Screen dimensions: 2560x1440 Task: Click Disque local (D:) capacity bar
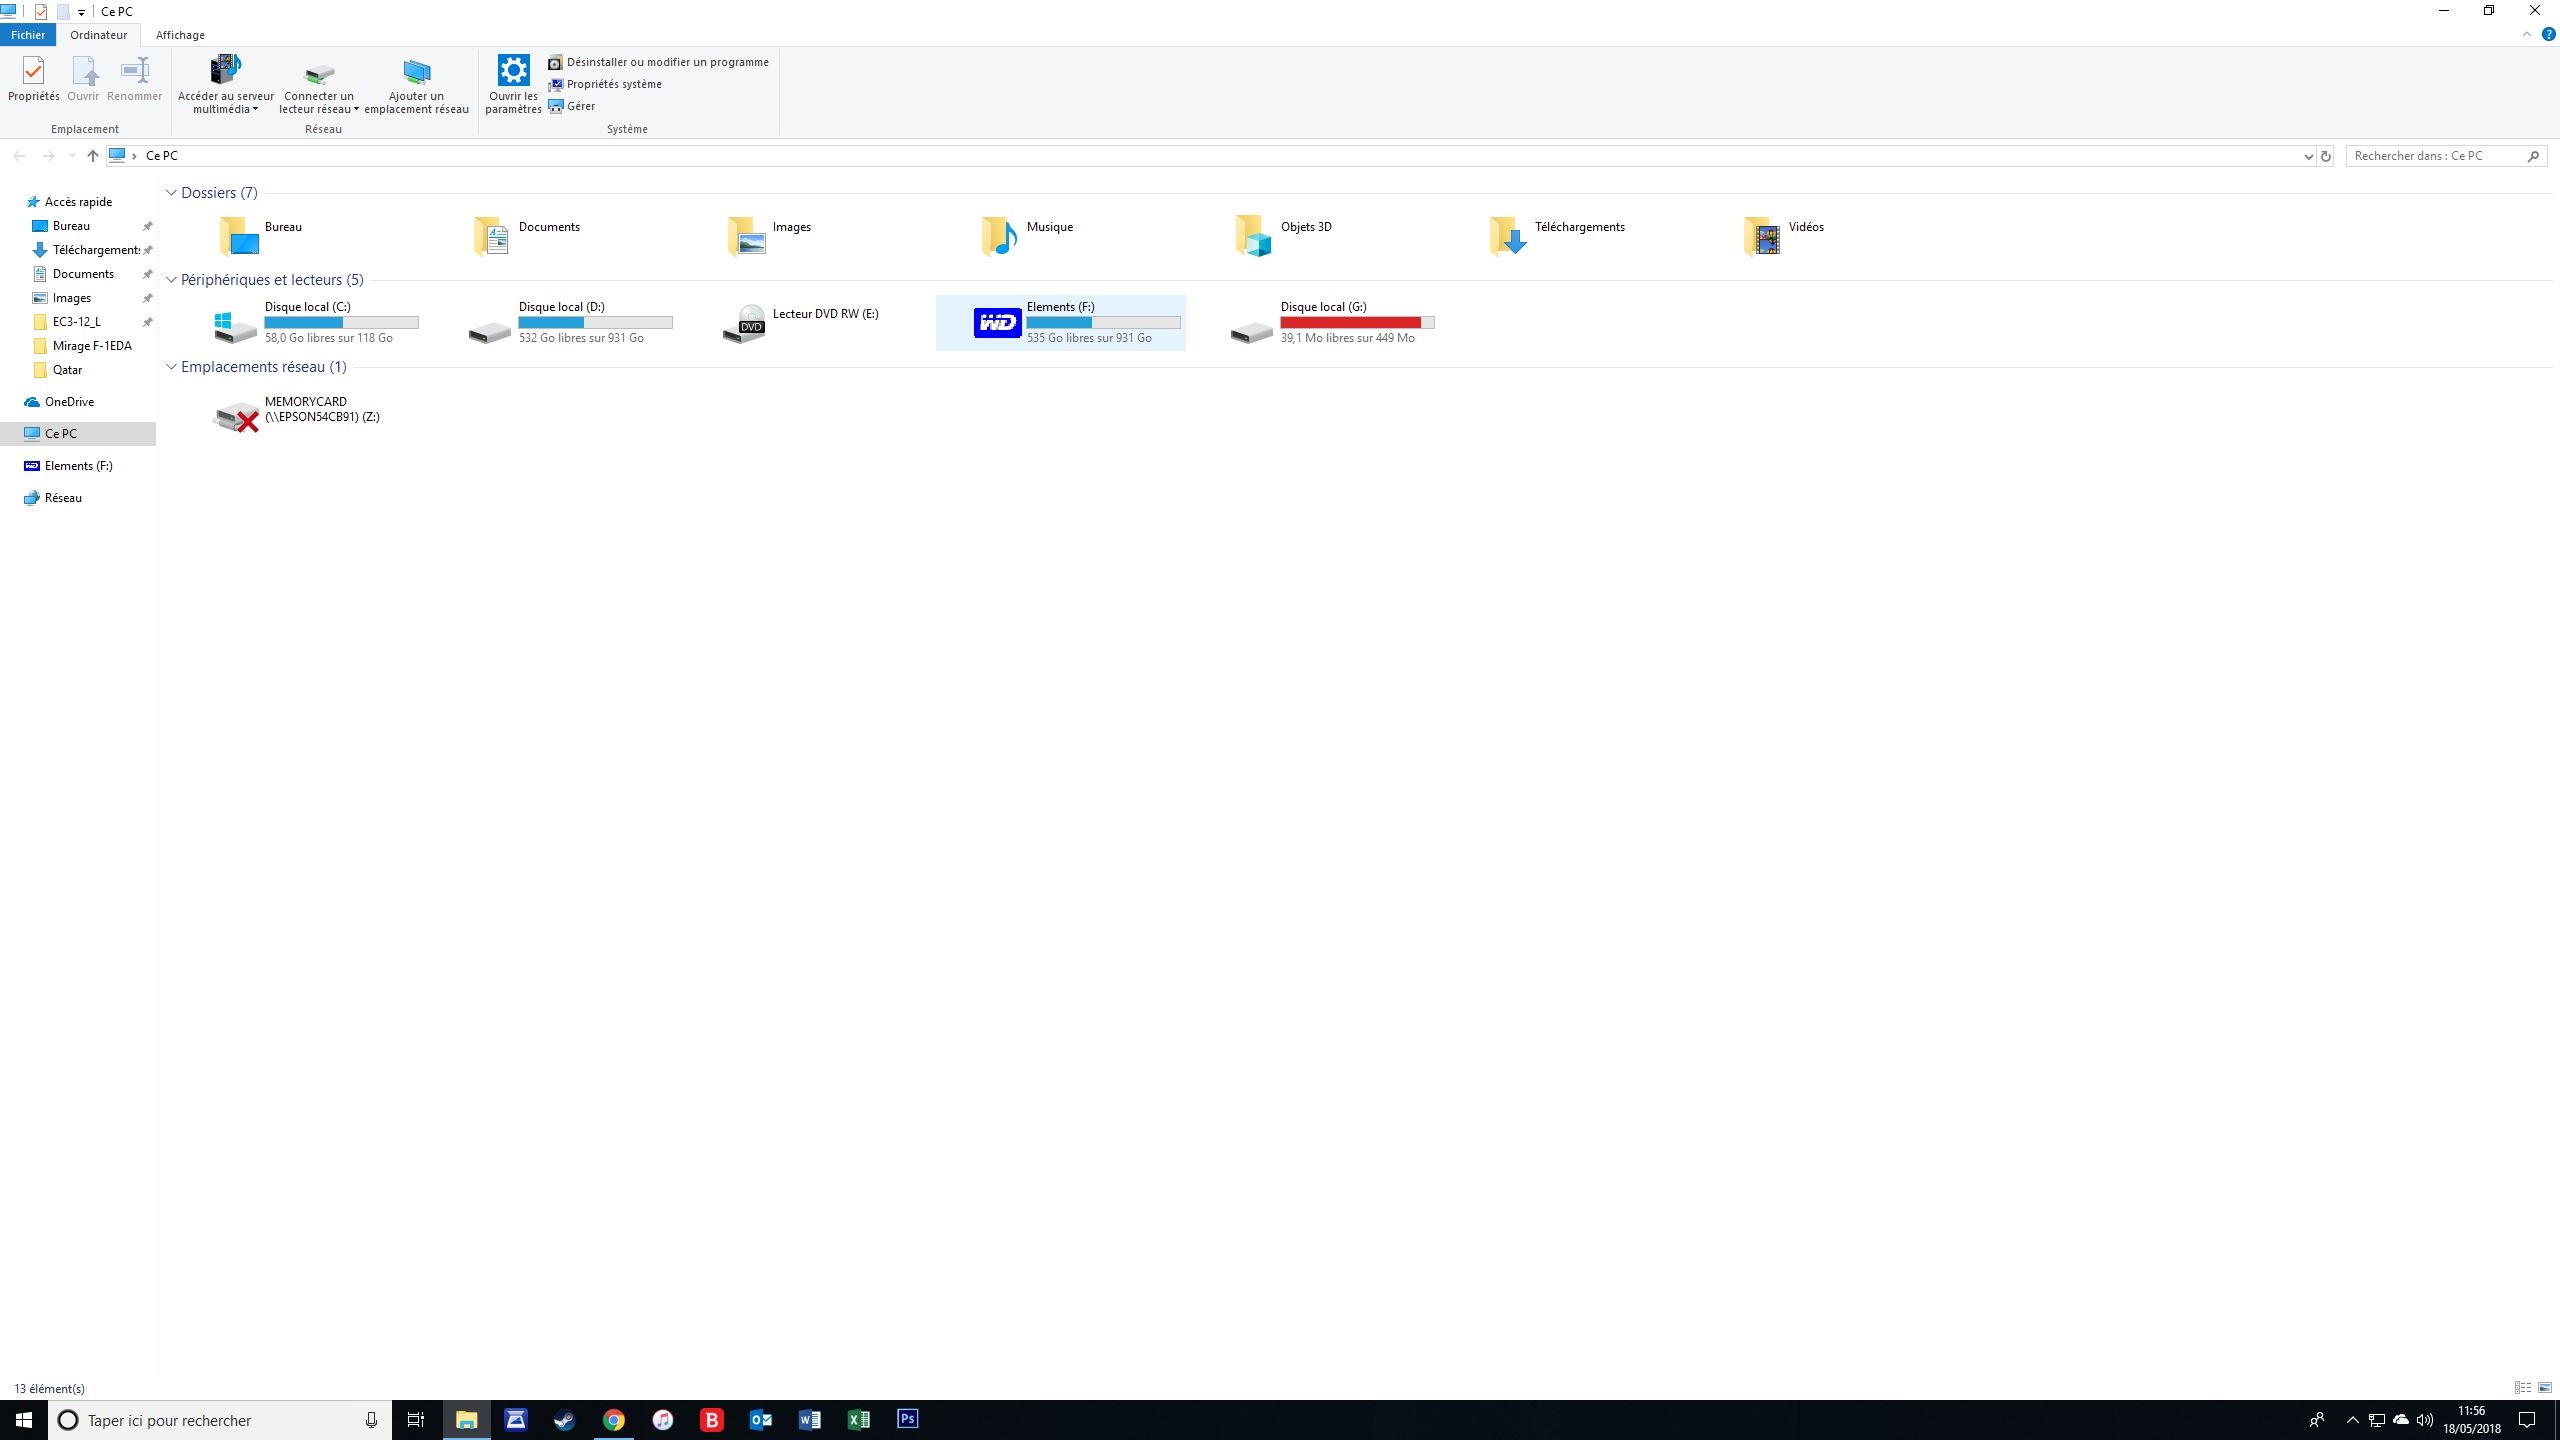pos(596,322)
